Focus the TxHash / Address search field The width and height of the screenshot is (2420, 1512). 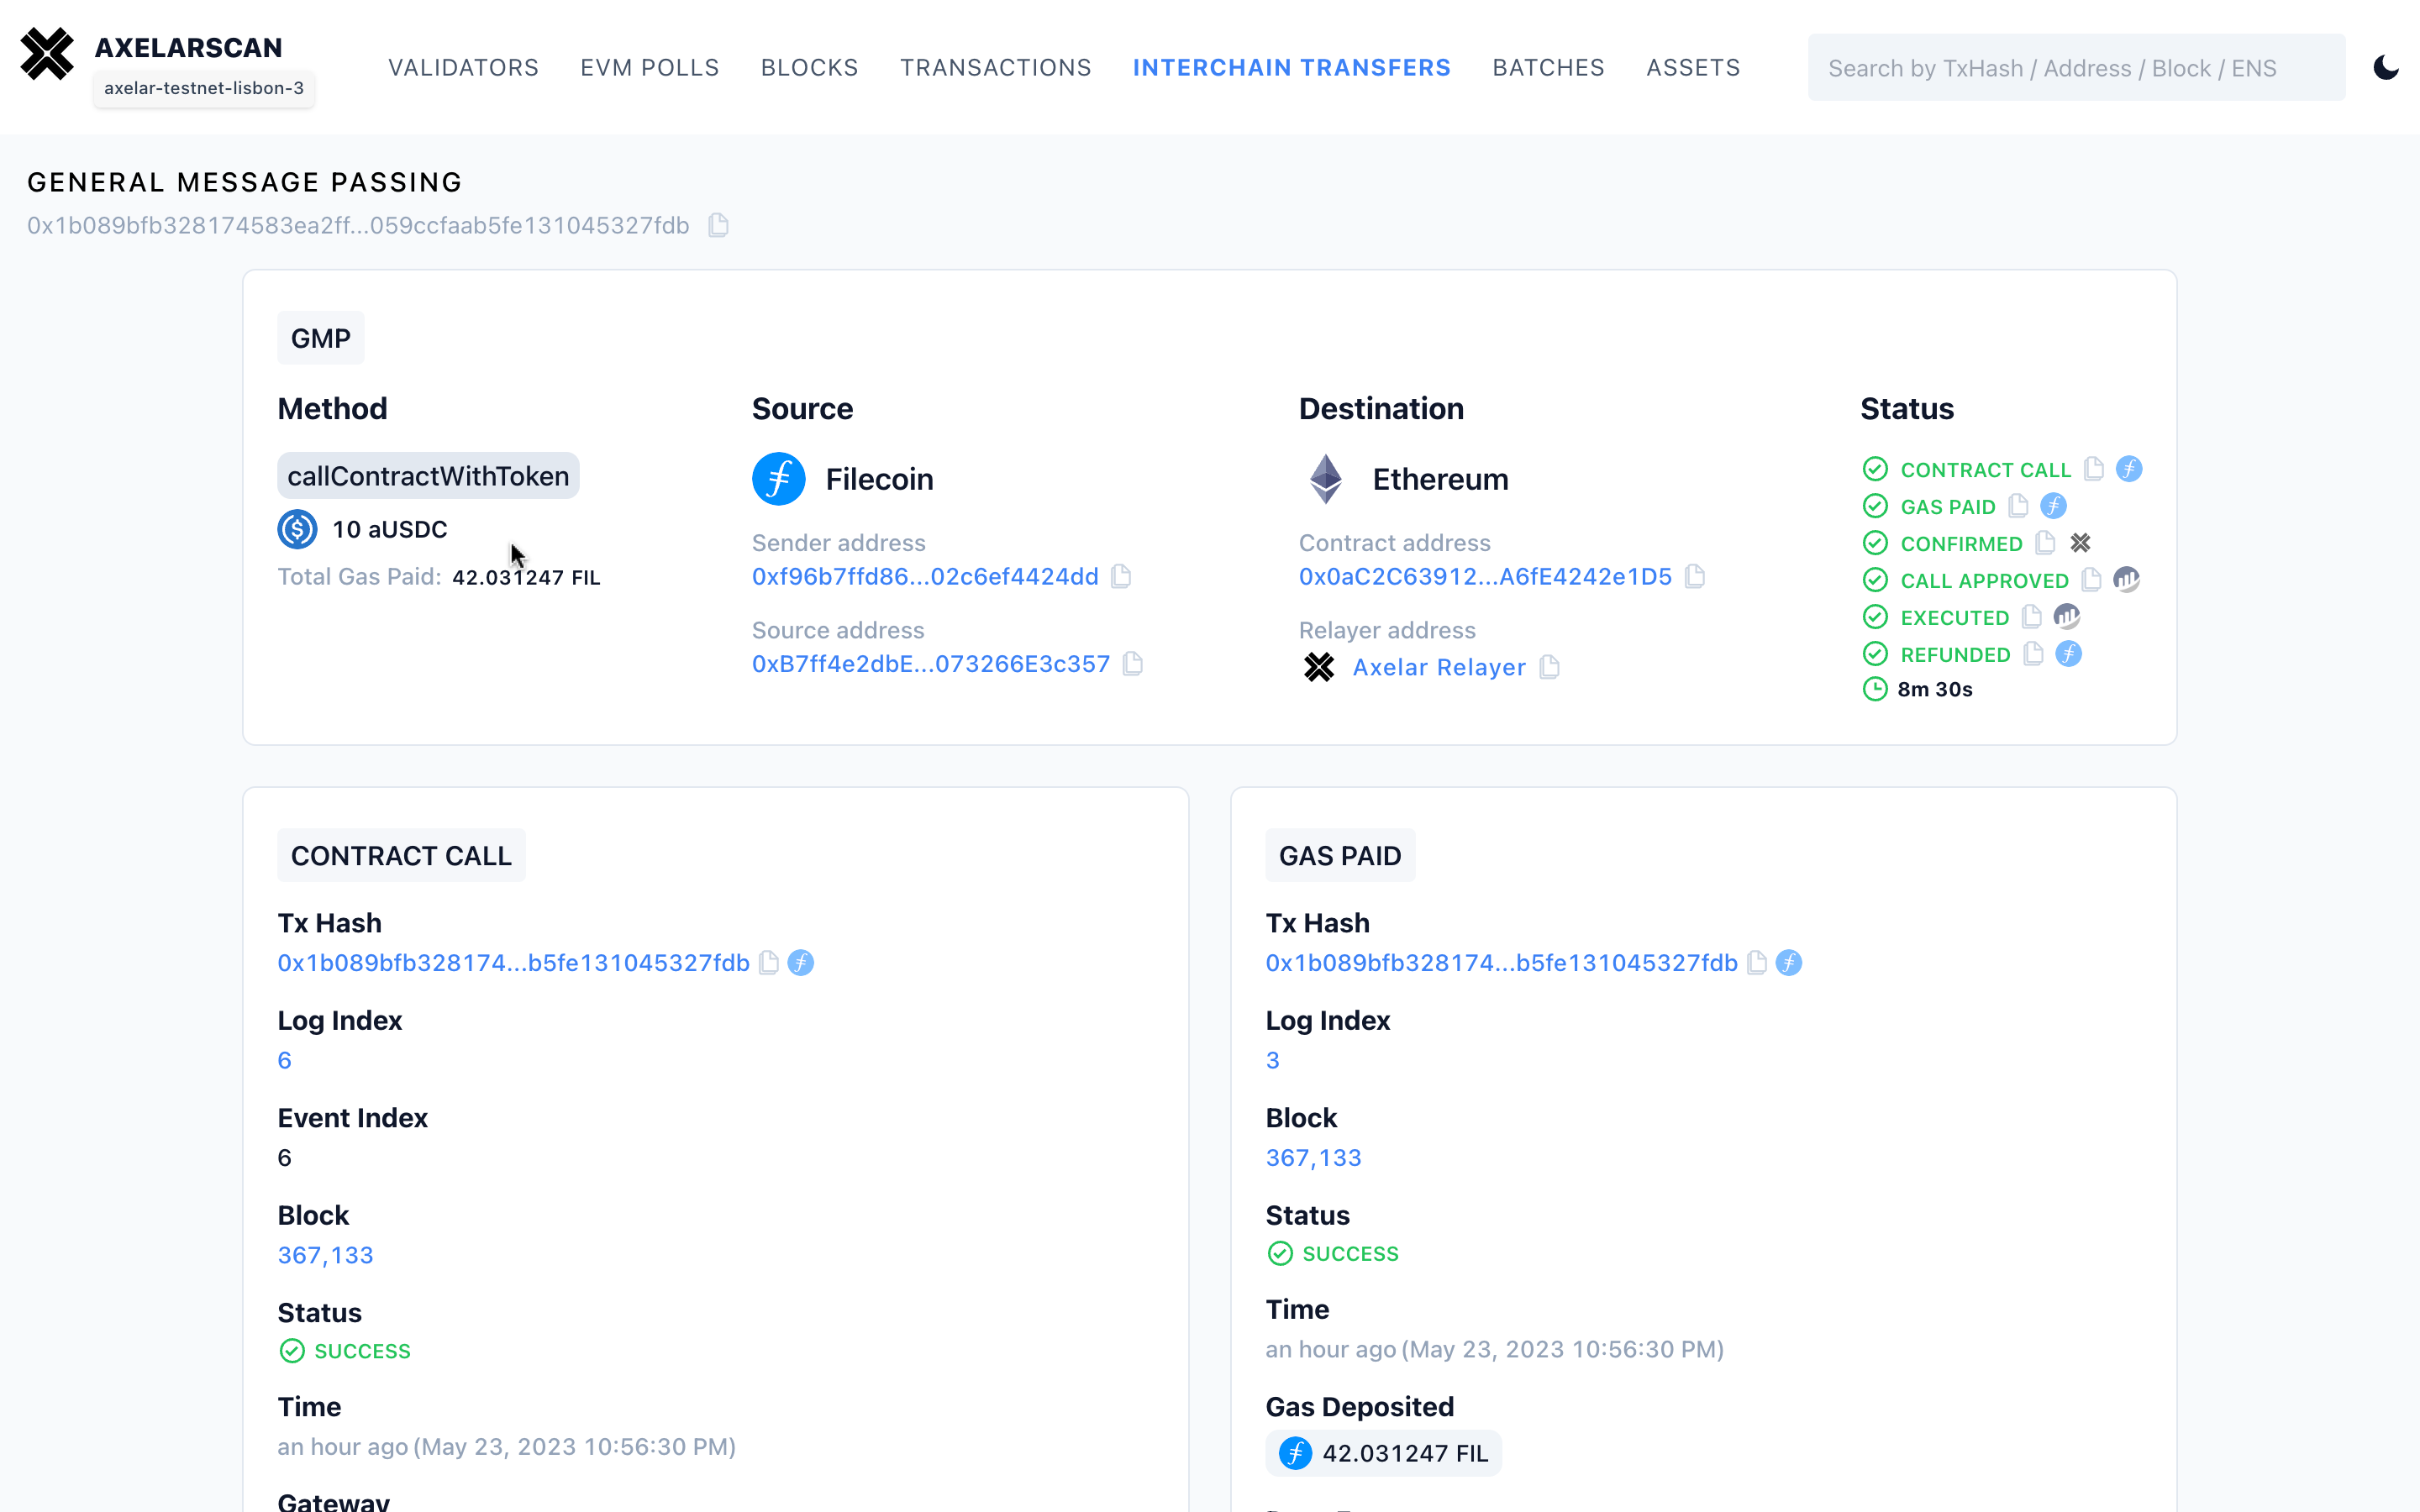click(x=2076, y=67)
